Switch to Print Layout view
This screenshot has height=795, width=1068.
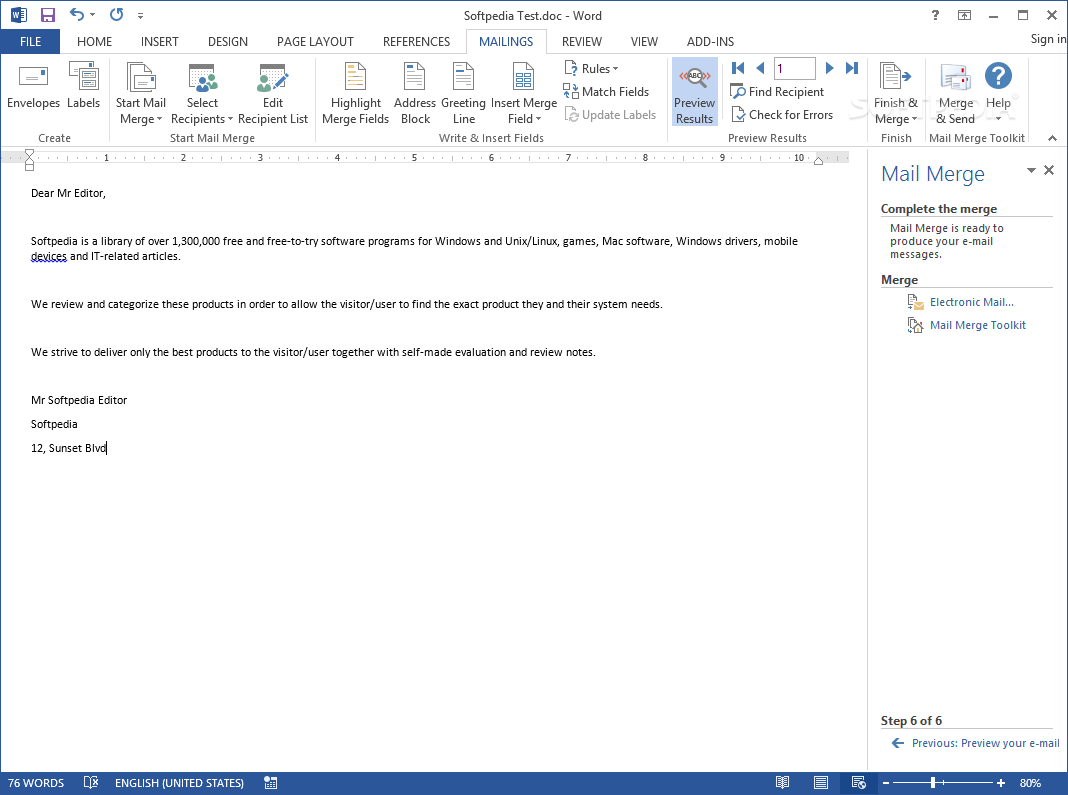pyautogui.click(x=821, y=783)
